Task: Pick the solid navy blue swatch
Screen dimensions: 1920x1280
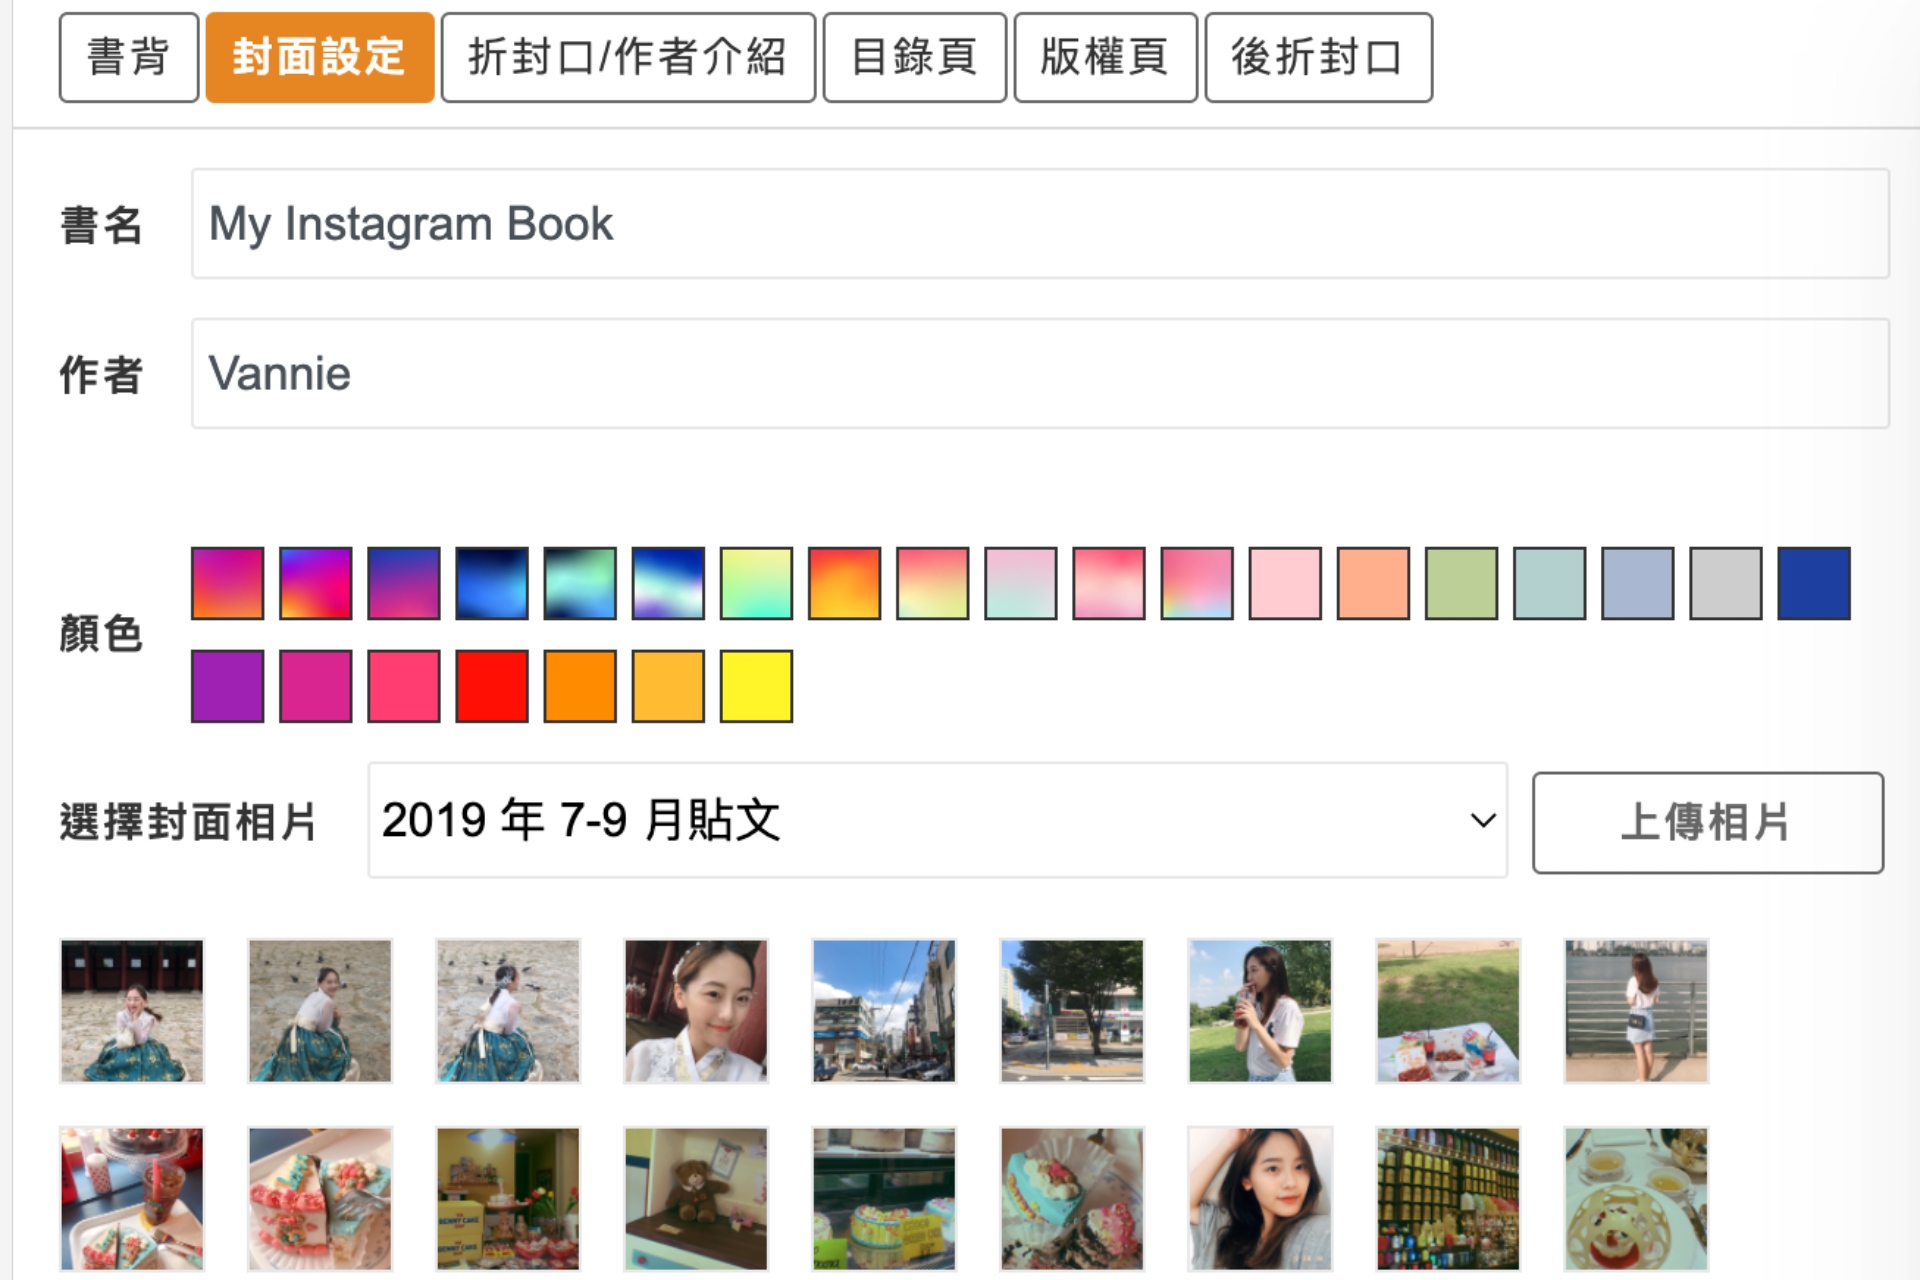Action: tap(1814, 583)
